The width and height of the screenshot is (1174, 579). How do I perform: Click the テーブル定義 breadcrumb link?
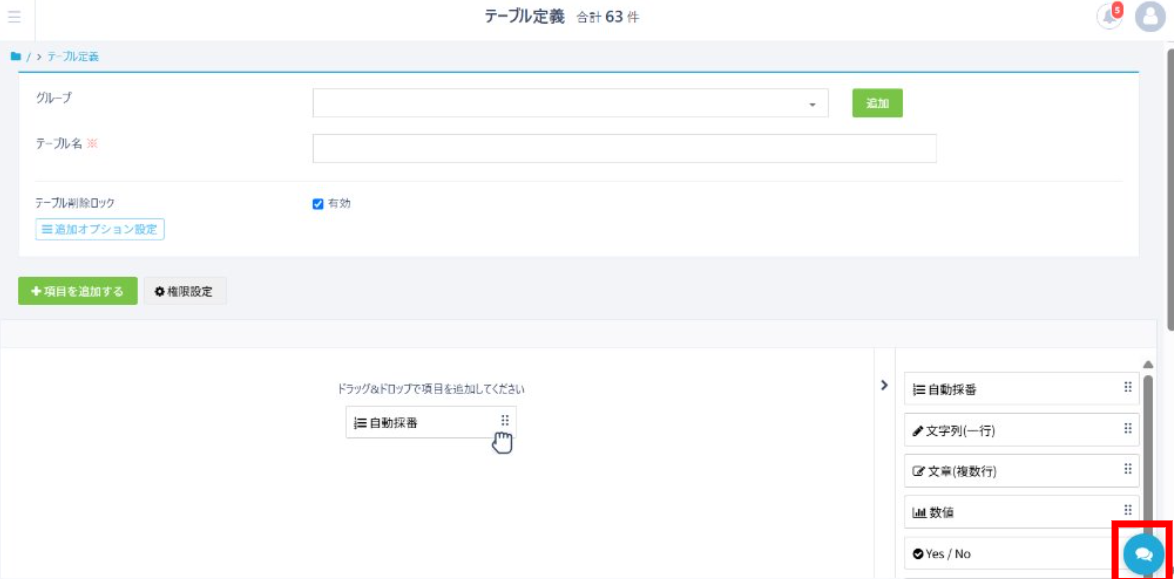point(73,56)
